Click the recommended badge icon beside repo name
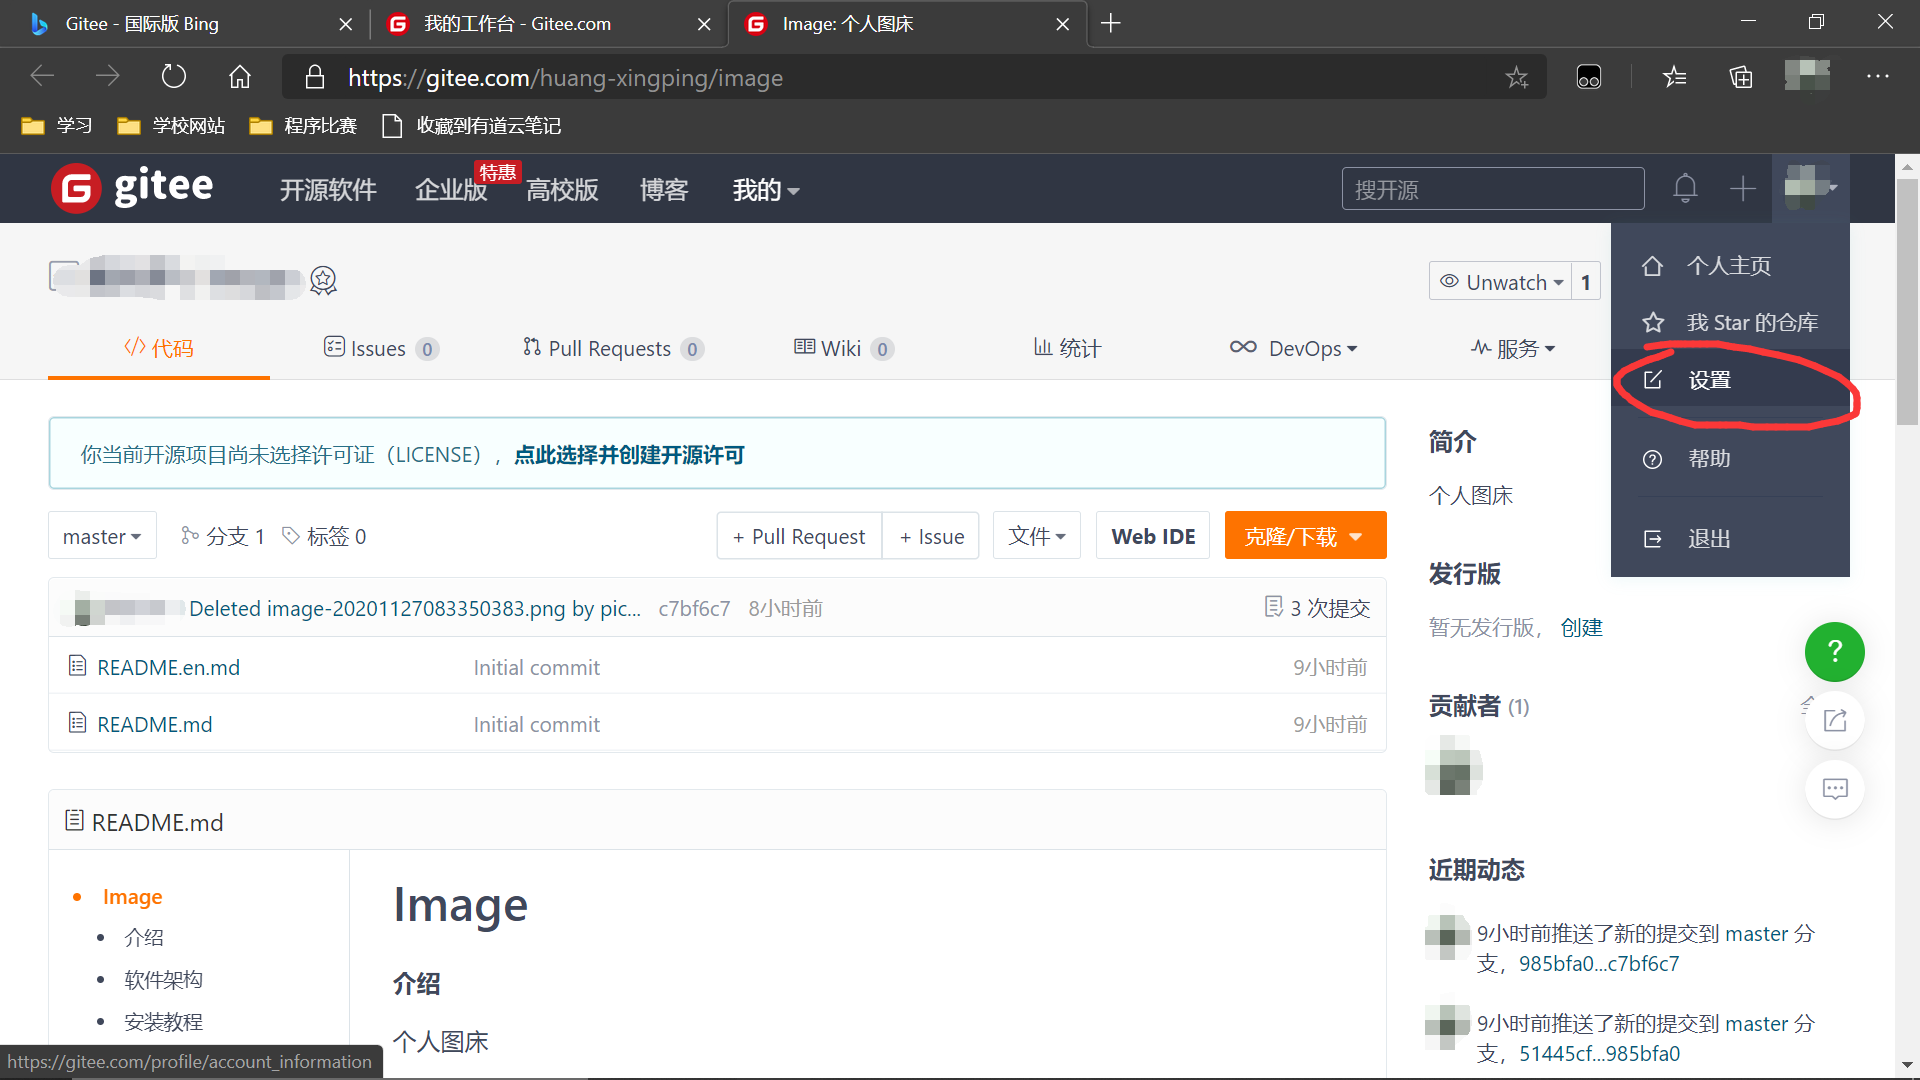Image resolution: width=1920 pixels, height=1080 pixels. coord(323,280)
